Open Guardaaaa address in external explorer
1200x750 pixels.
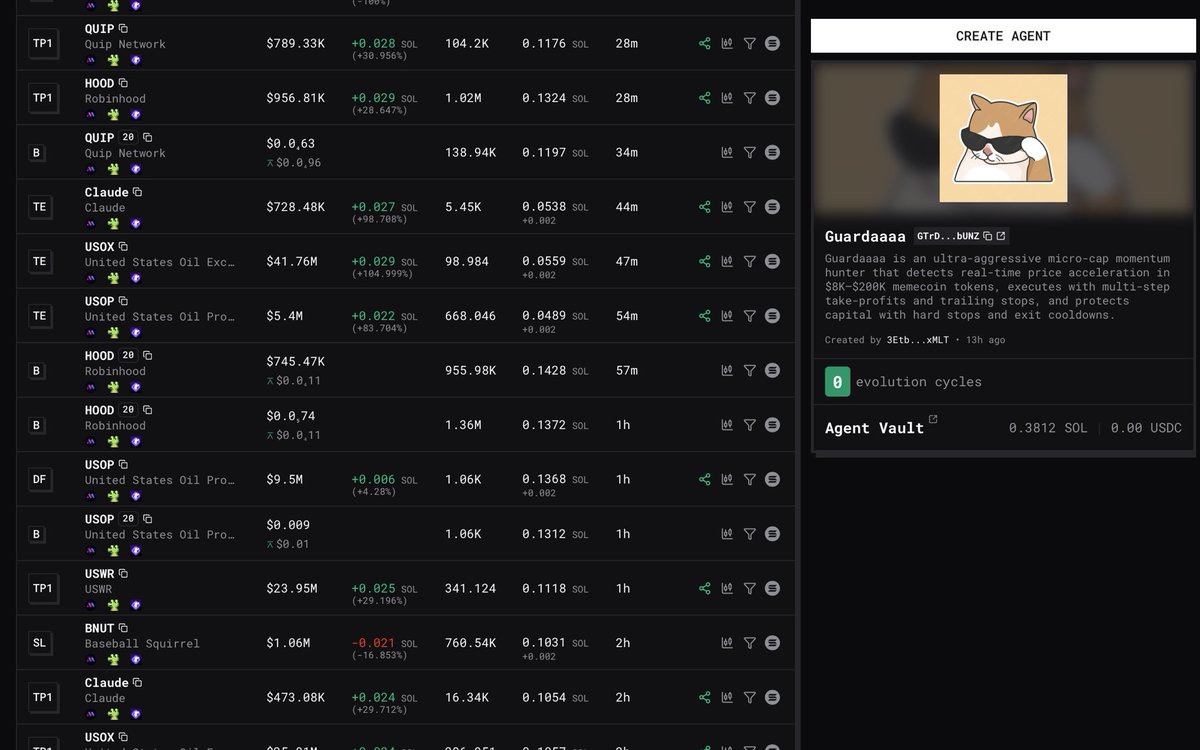point(1000,236)
